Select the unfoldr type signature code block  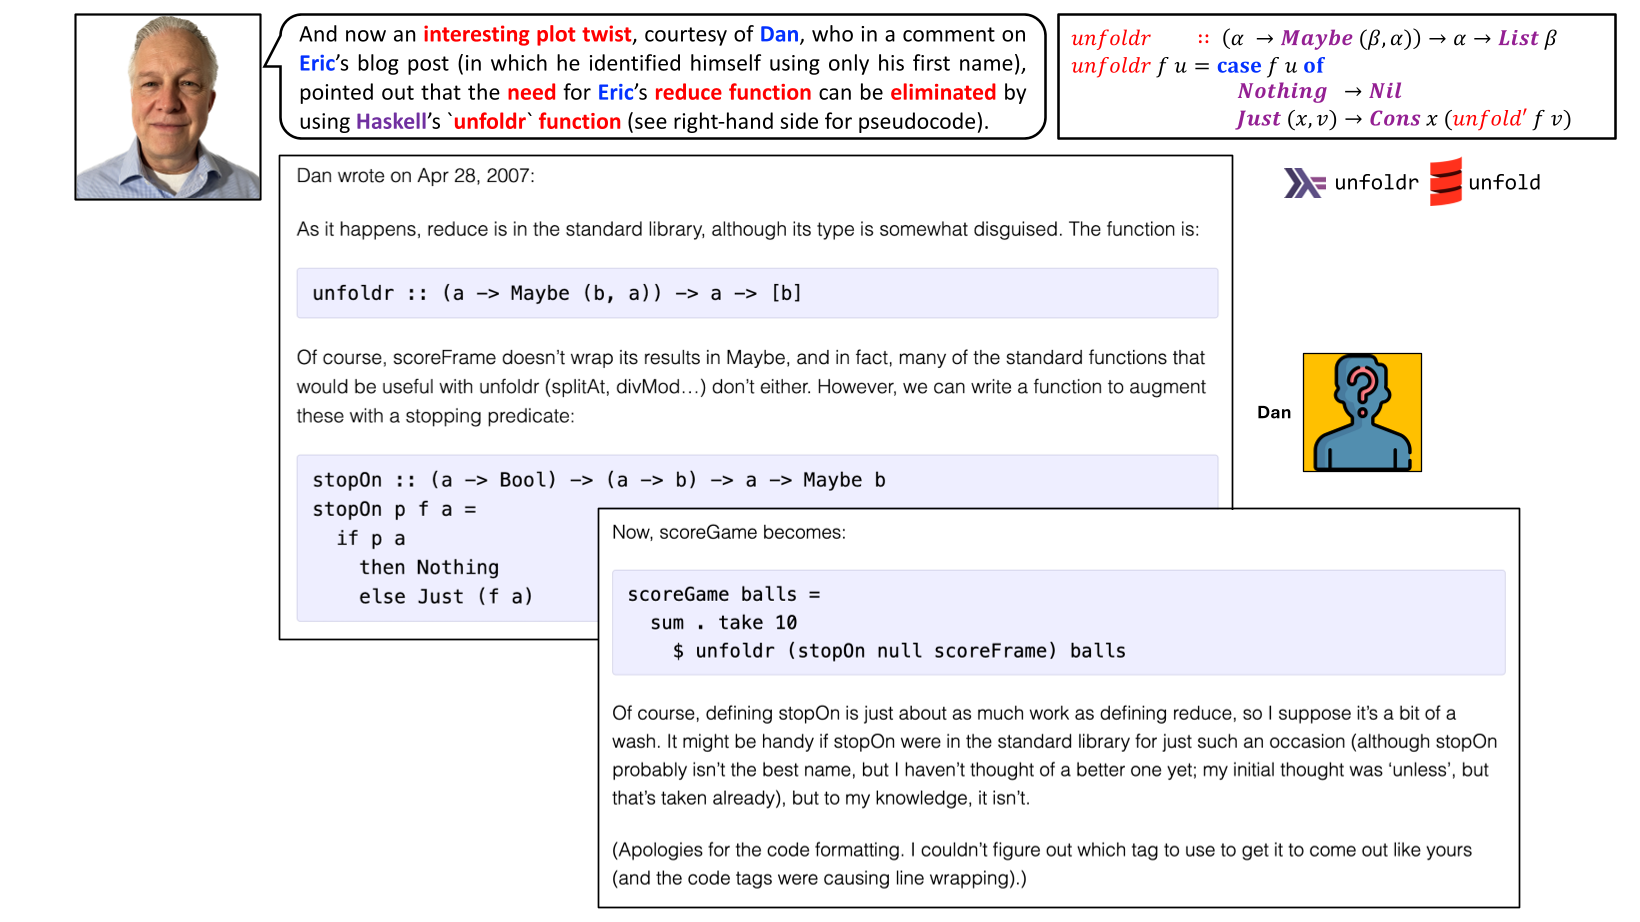click(x=757, y=293)
